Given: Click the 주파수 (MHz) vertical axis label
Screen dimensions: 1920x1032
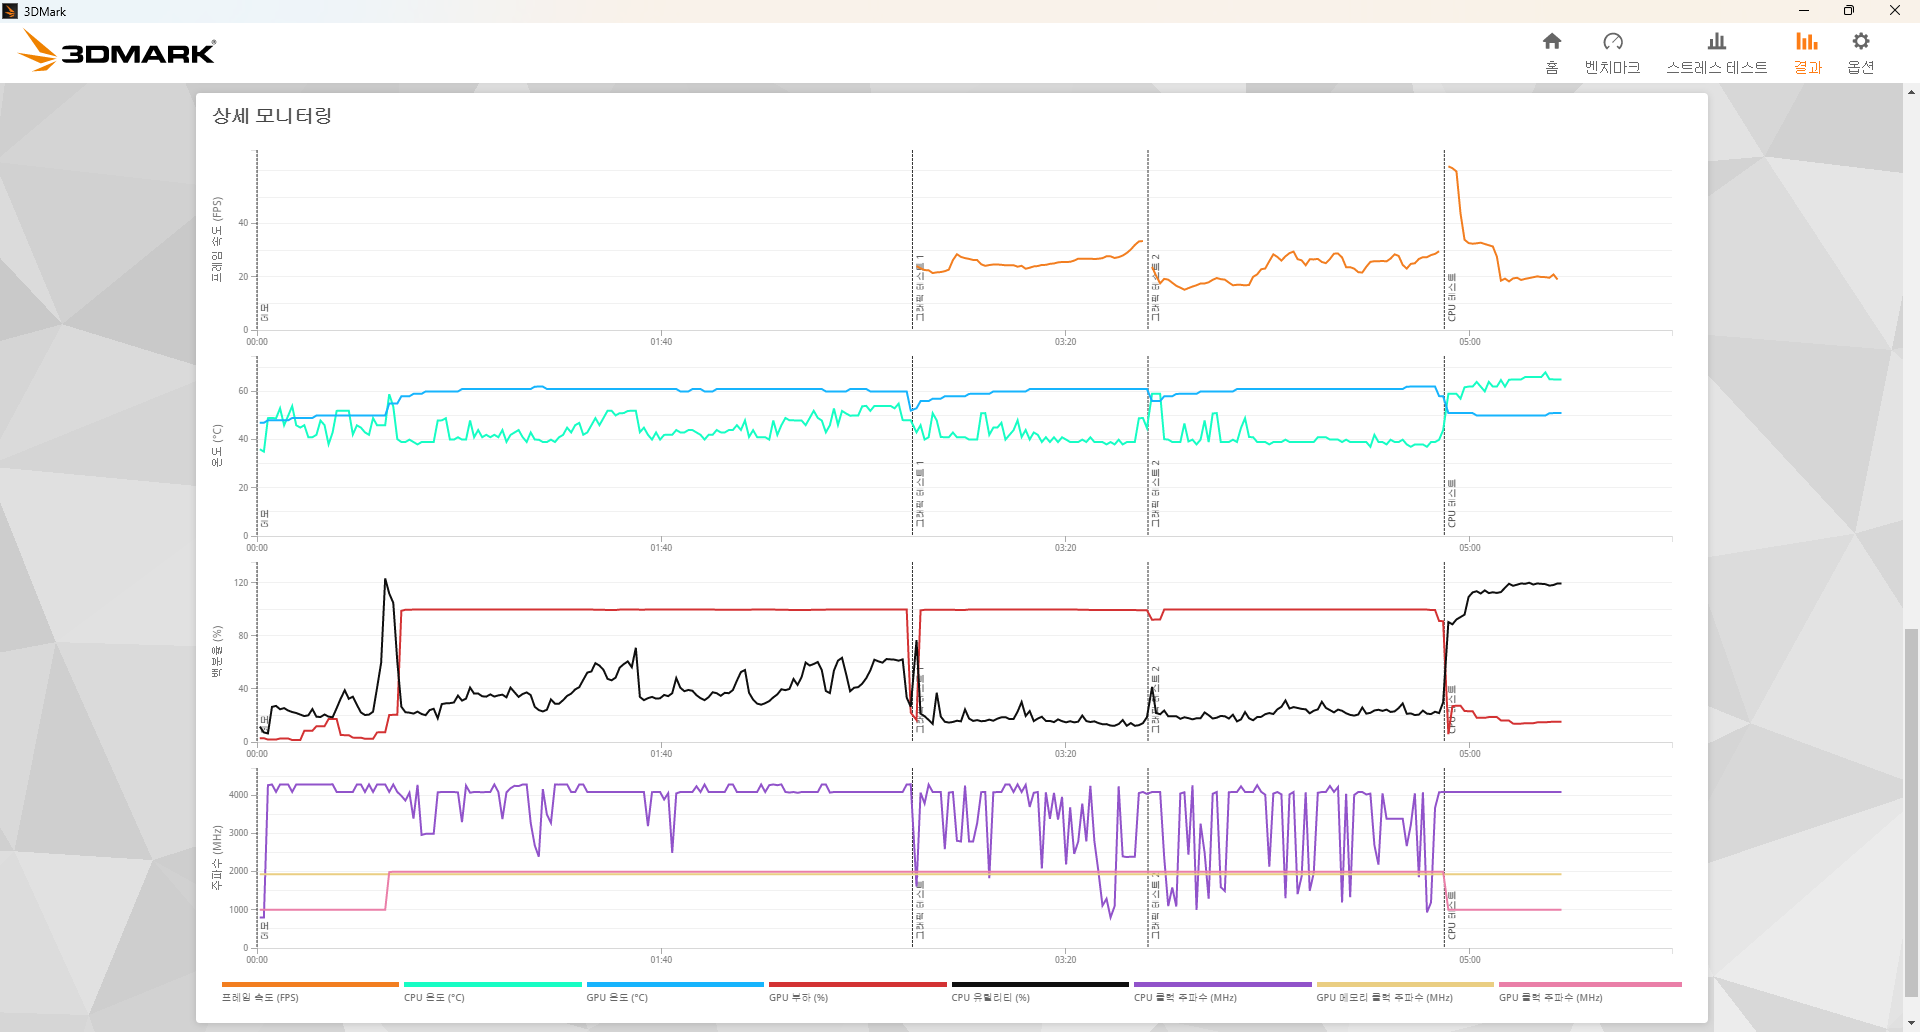Looking at the screenshot, I should click(216, 858).
